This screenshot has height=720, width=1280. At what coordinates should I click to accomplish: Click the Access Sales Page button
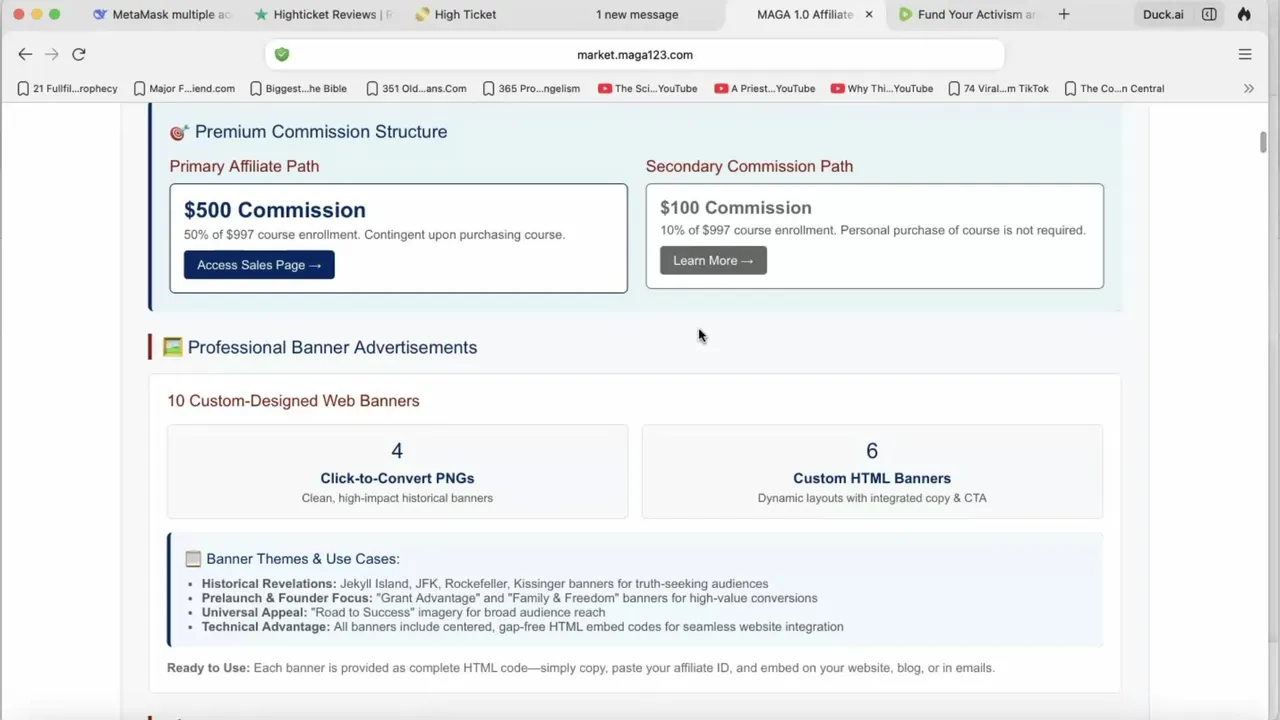[x=259, y=265]
